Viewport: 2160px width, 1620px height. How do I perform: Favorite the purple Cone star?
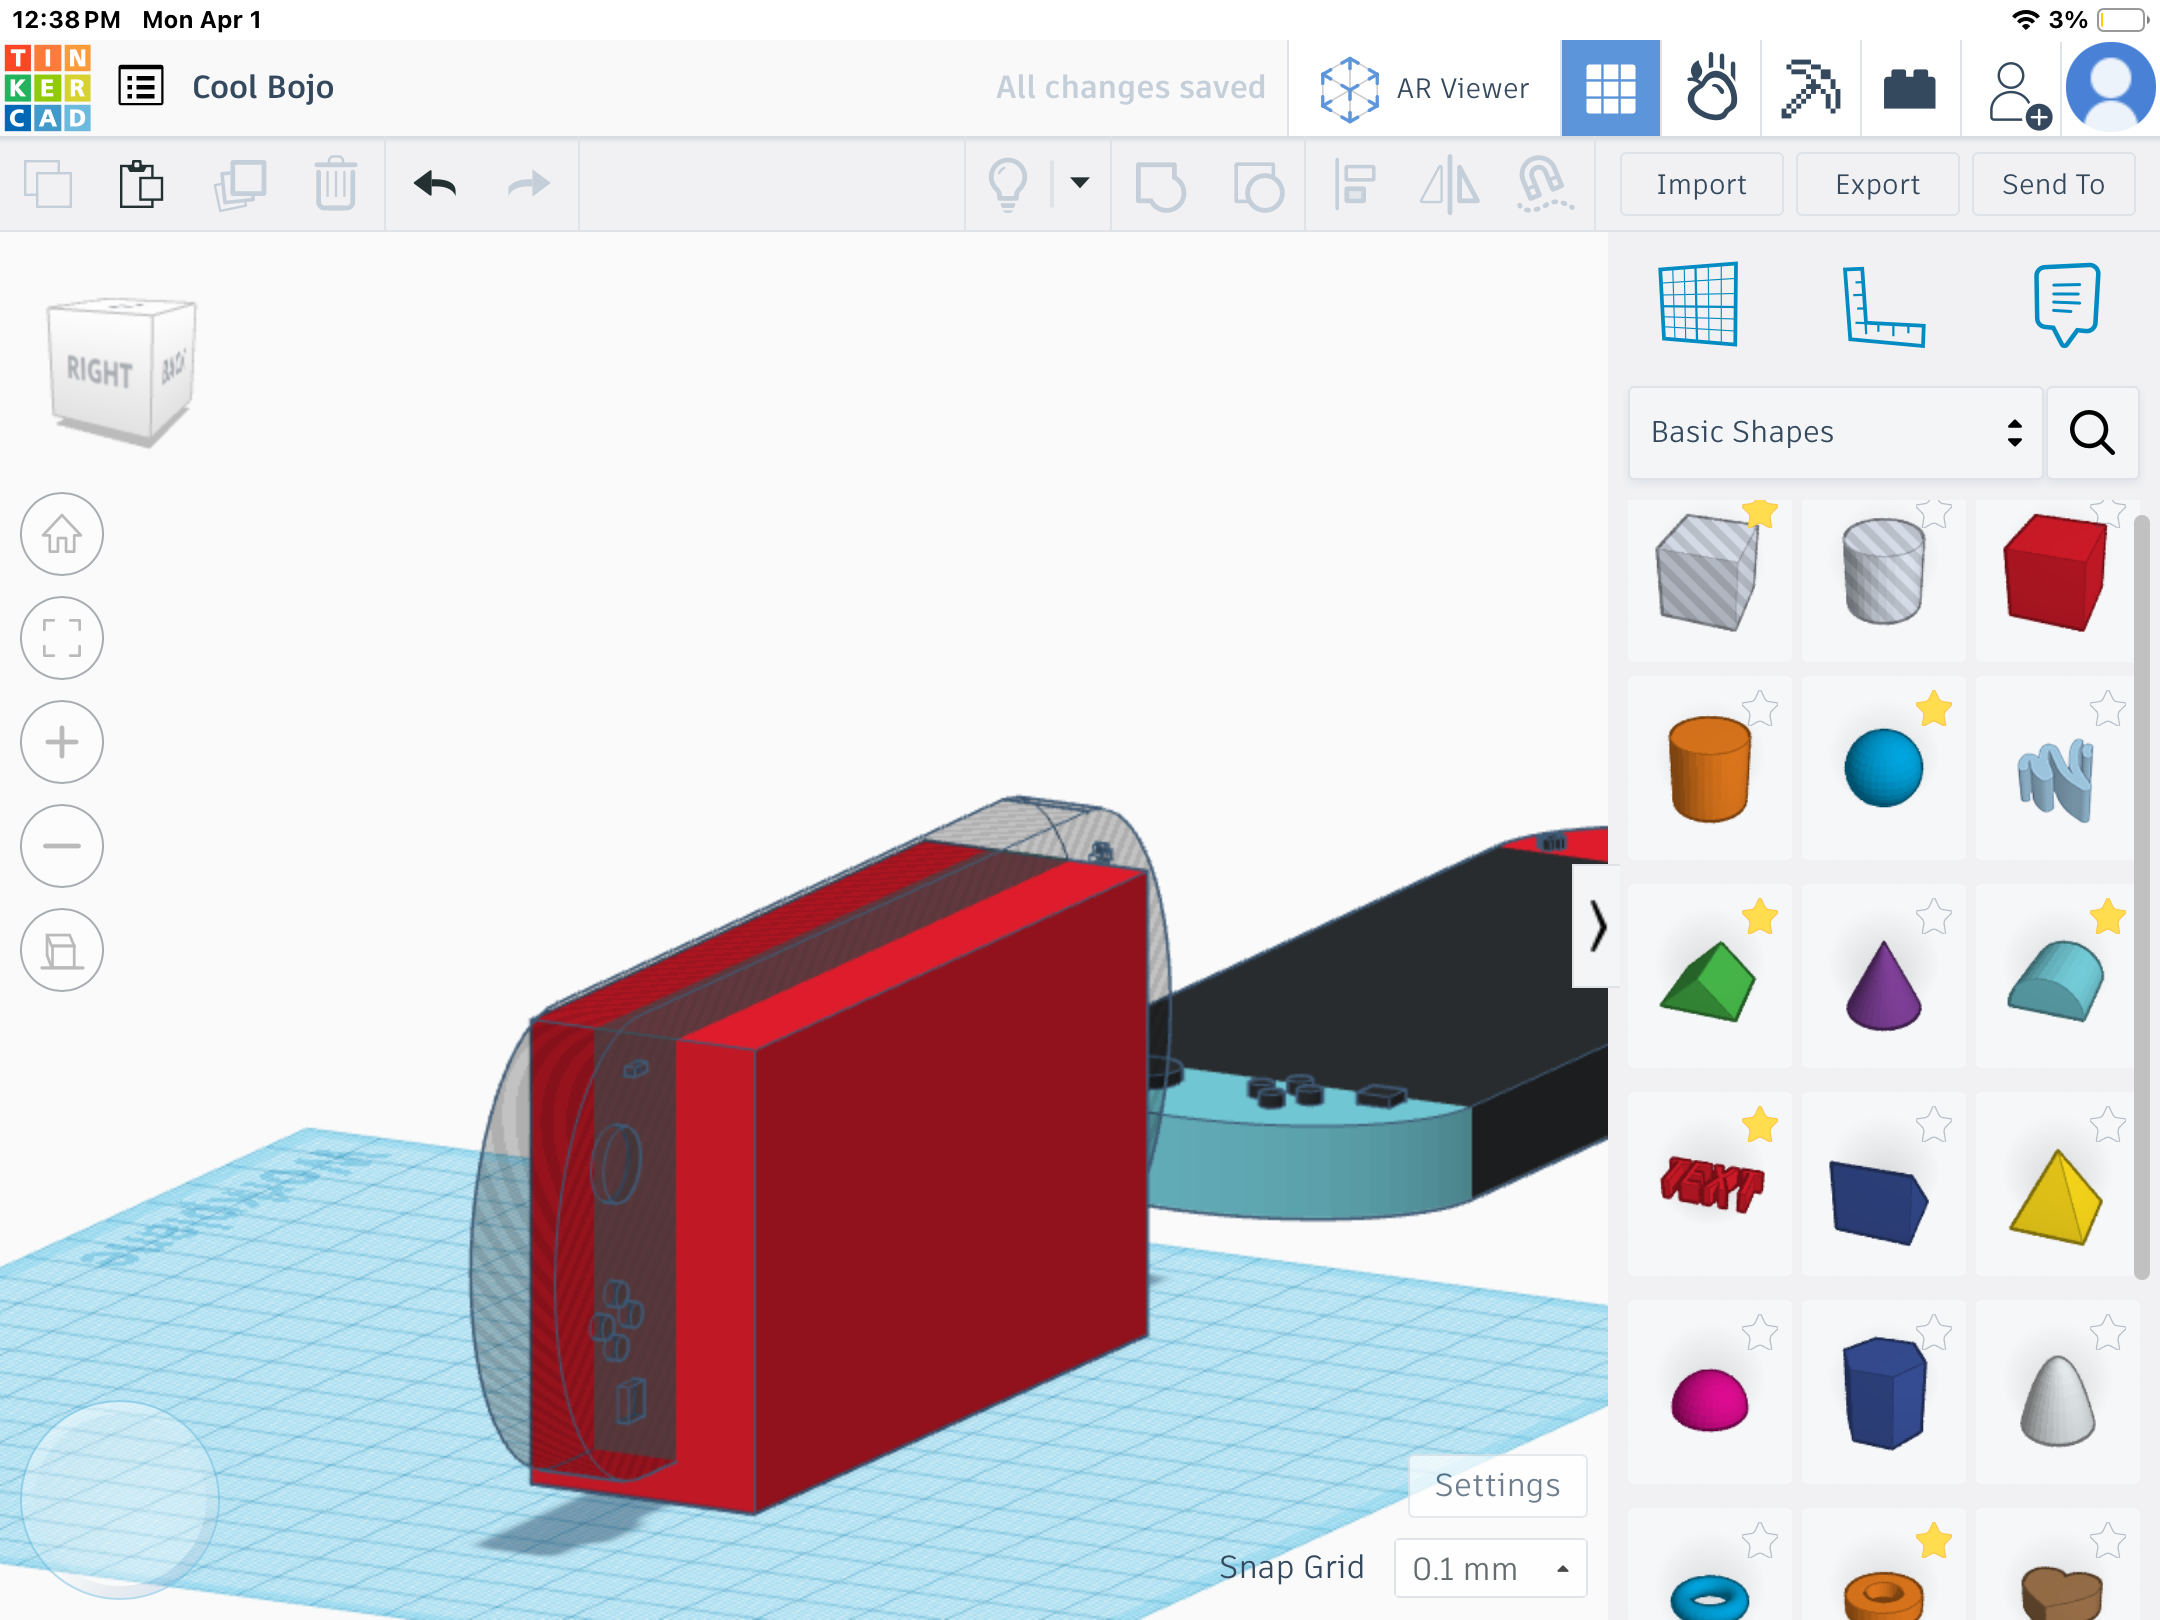[1934, 916]
